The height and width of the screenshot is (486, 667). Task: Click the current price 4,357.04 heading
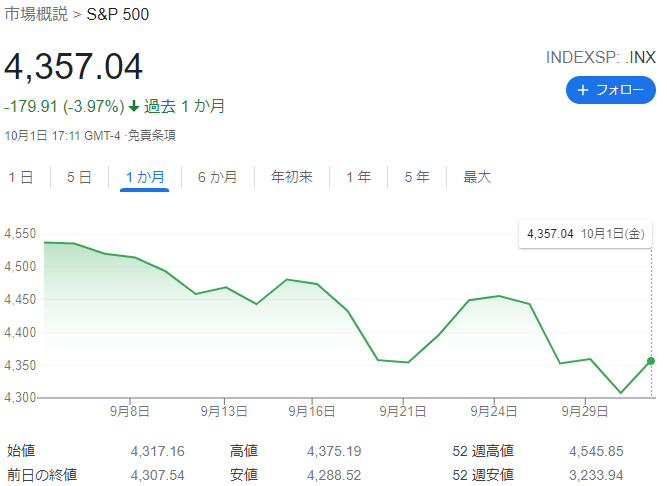74,66
